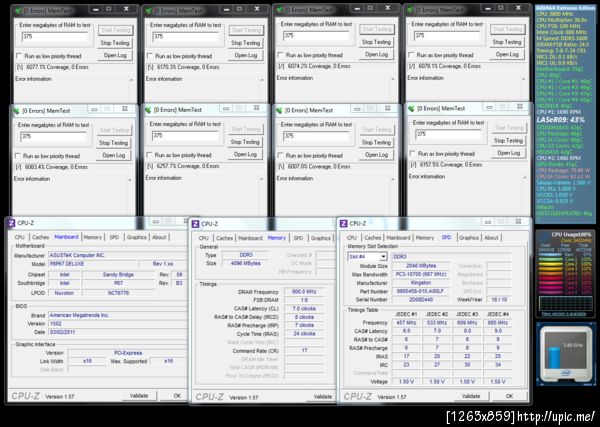Switch to CPU tab in CPU-Z Mainboard window
Viewport: 600px width, 427px height.
point(20,237)
